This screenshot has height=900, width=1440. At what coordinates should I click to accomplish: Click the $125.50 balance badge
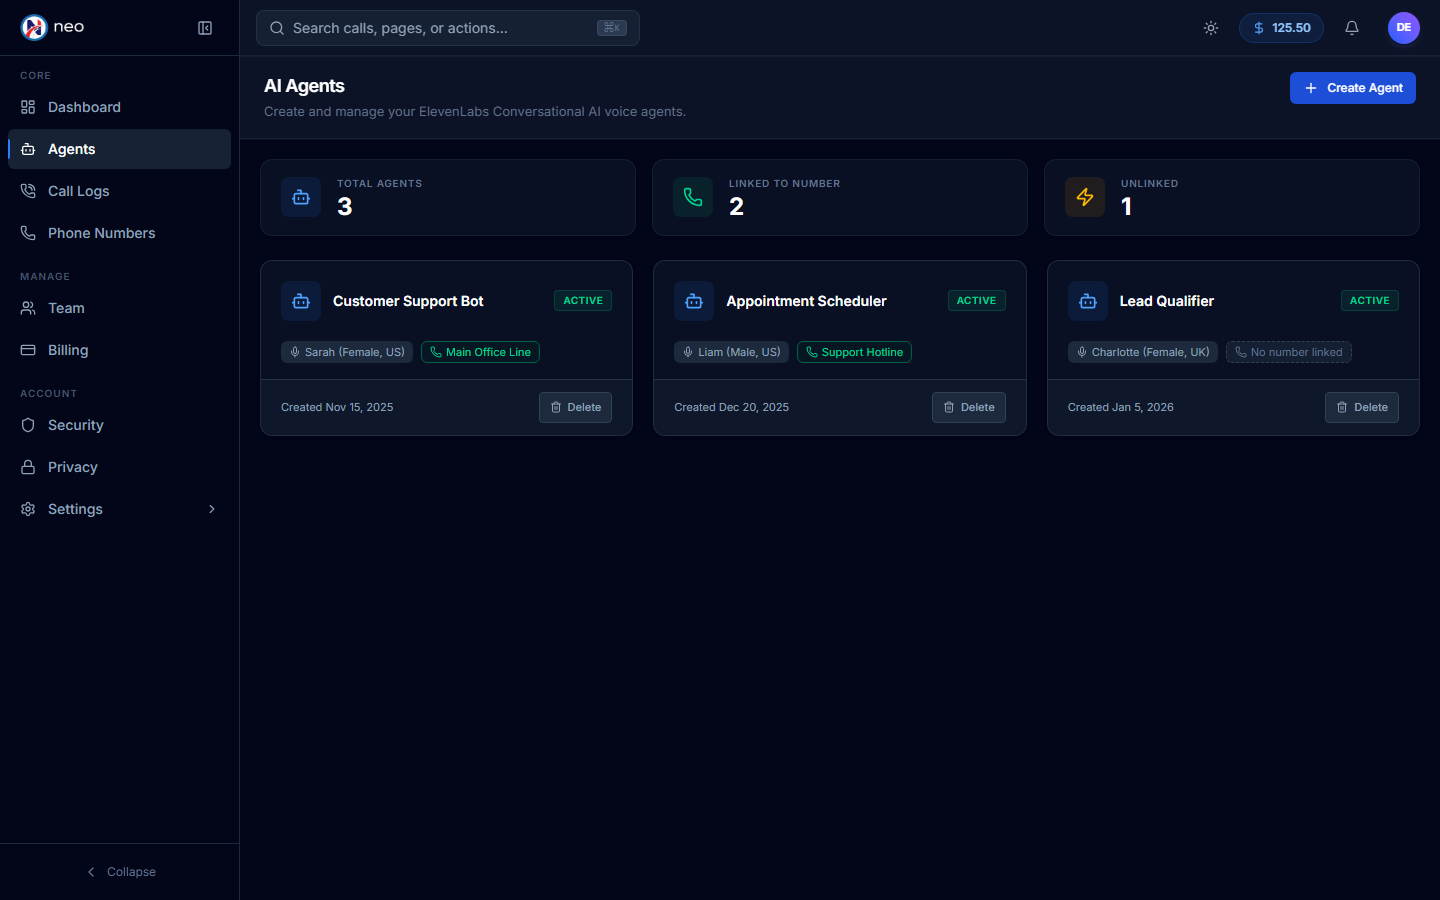coord(1281,28)
